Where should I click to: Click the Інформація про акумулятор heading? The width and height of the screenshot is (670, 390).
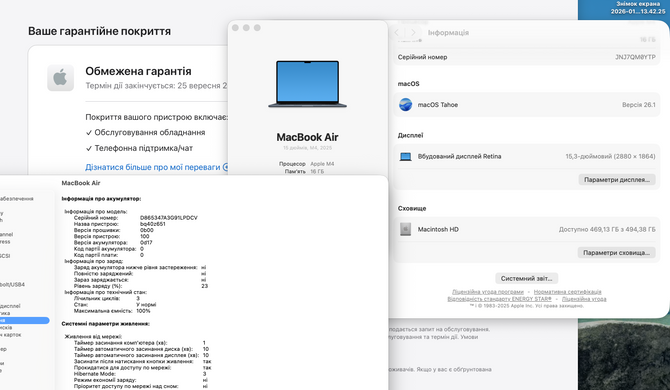click(x=101, y=199)
